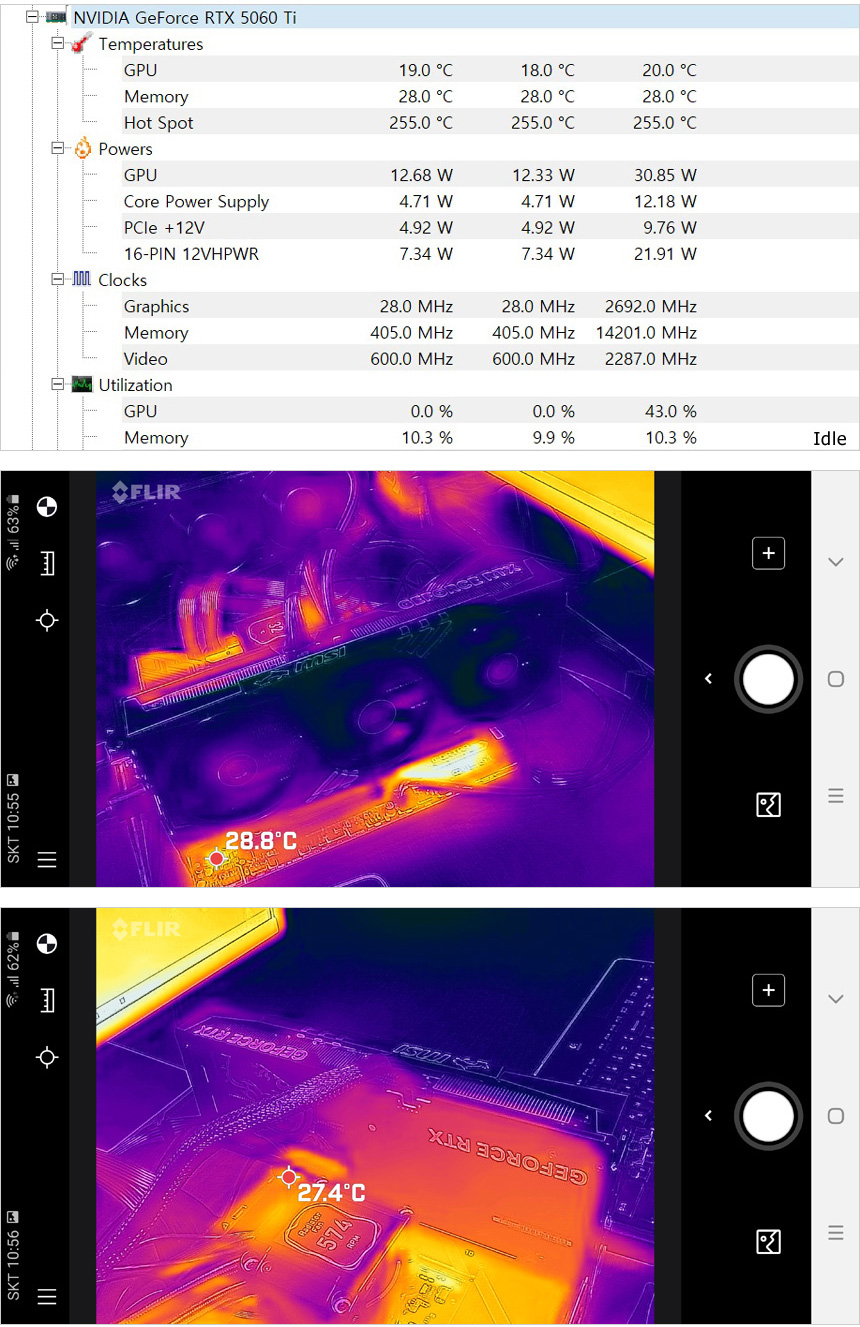Tap the SKT 10:55 clock text

pyautogui.click(x=13, y=828)
